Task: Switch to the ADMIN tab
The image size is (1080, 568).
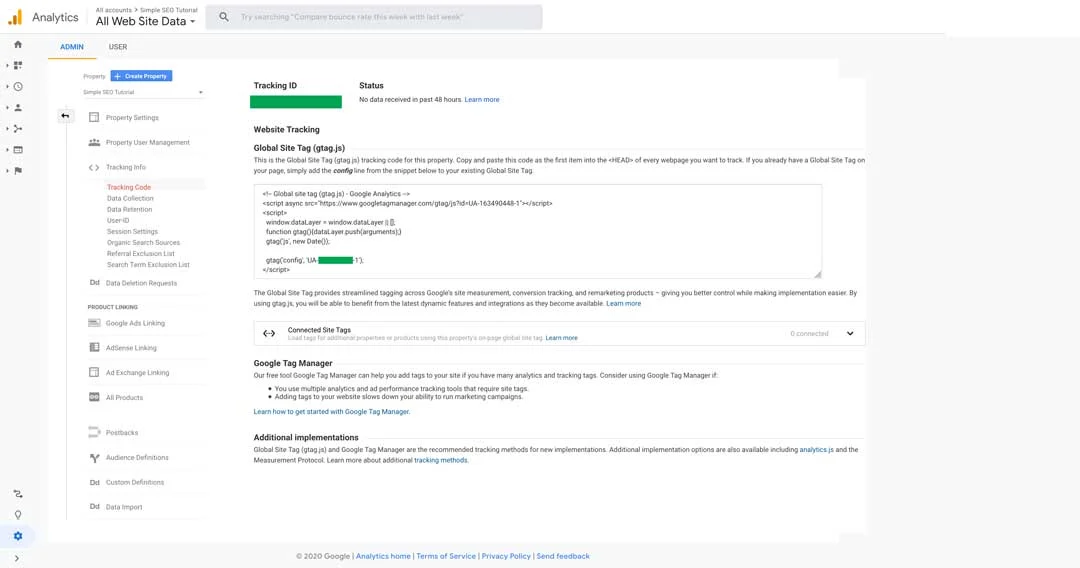Action: click(x=72, y=47)
